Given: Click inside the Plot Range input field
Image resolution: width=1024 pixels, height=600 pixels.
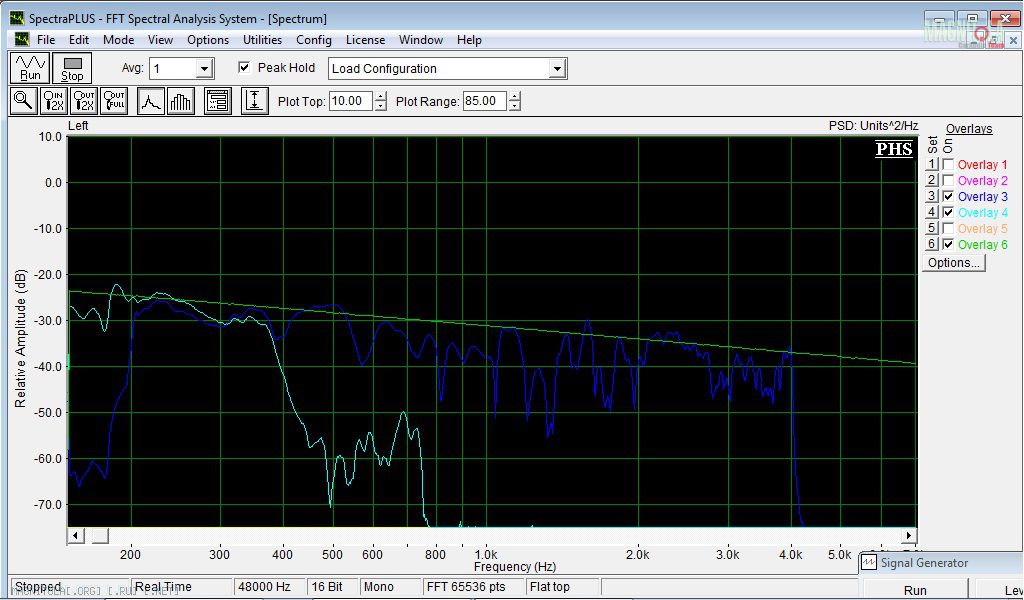Looking at the screenshot, I should click(x=484, y=101).
